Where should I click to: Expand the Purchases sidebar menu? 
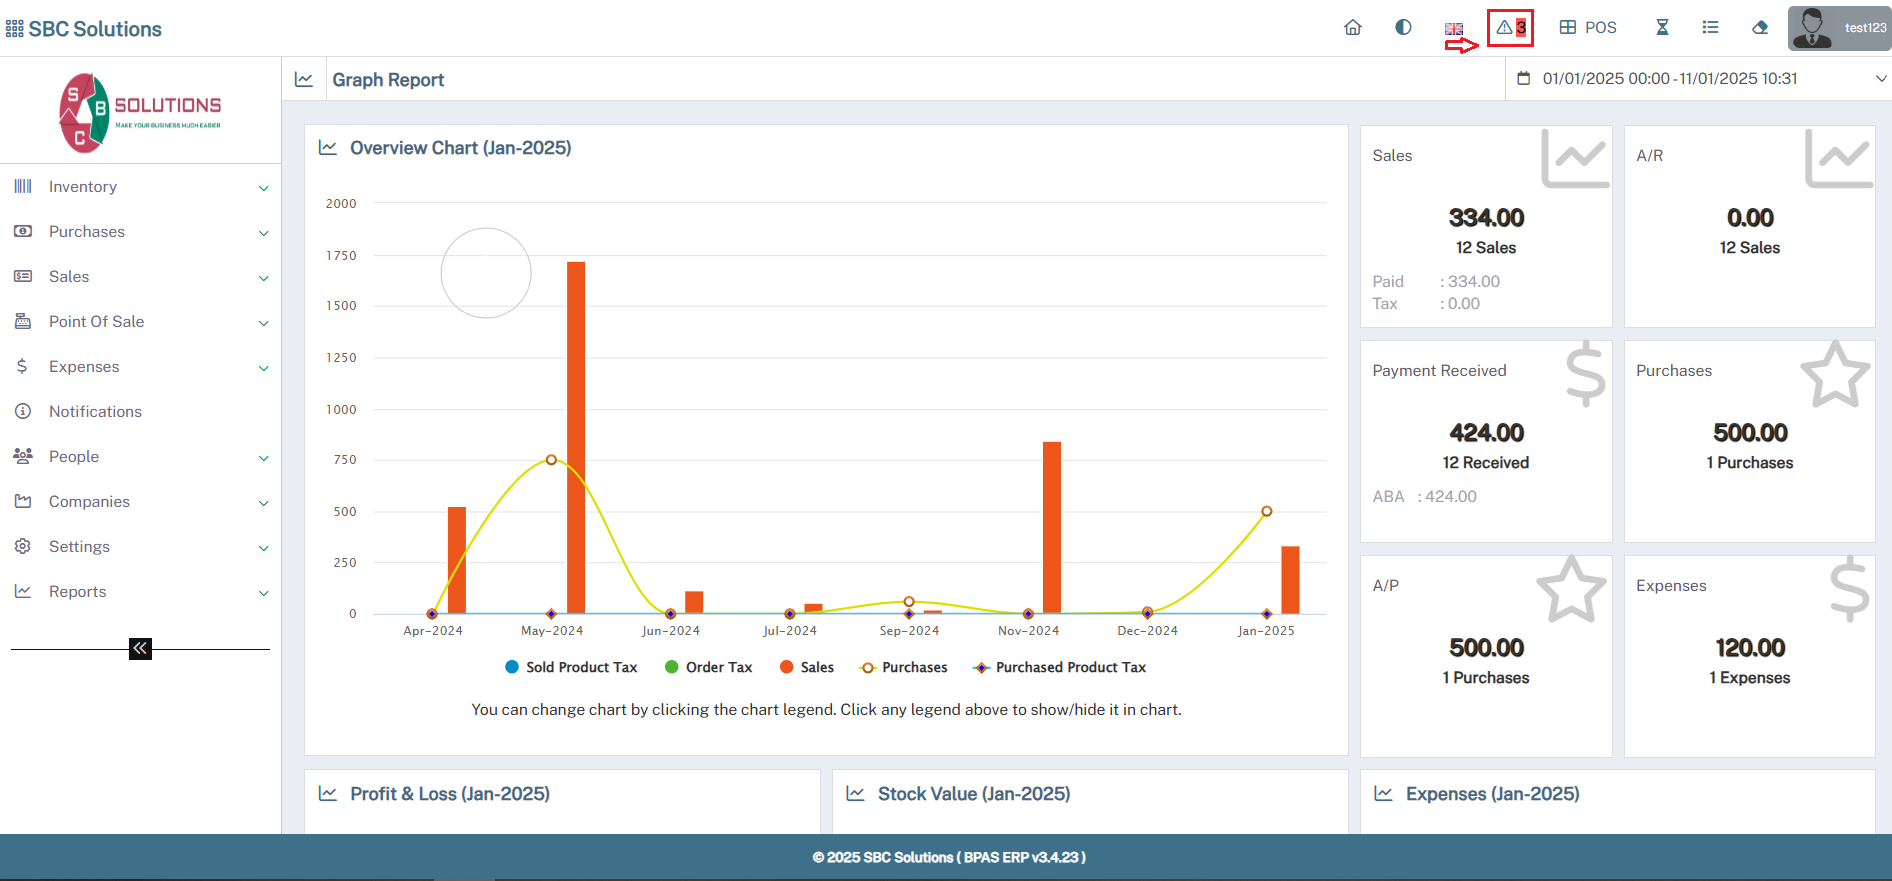tap(140, 232)
